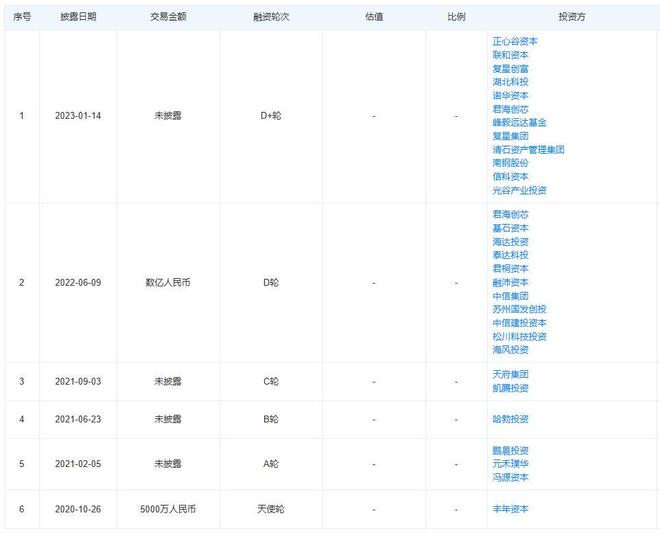Open 中信建投资本 investor link
660x533 pixels.
coord(519,323)
